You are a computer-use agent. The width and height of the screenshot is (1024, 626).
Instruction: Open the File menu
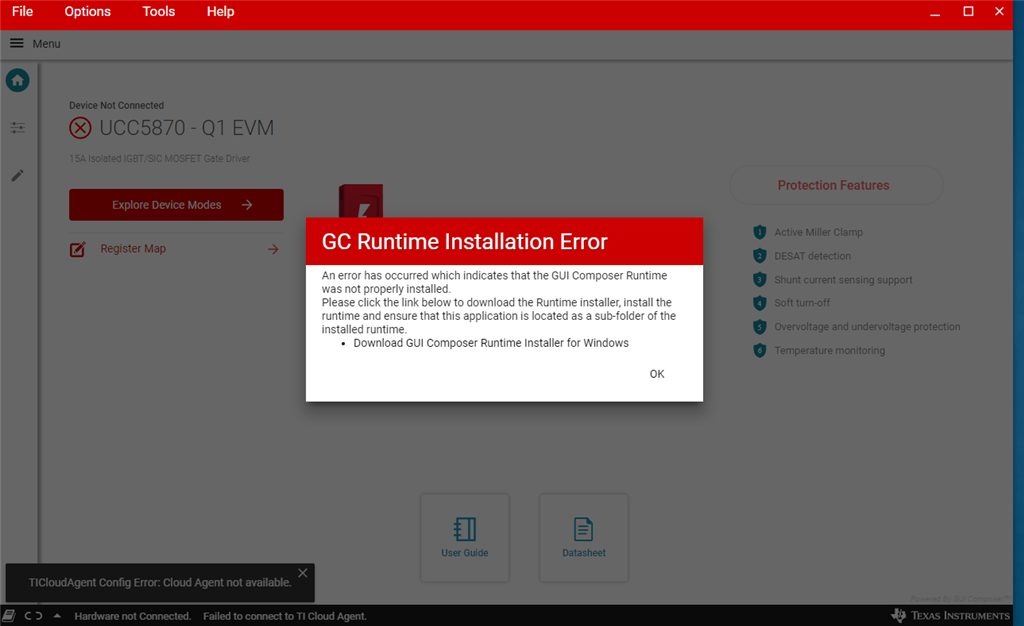(x=22, y=12)
